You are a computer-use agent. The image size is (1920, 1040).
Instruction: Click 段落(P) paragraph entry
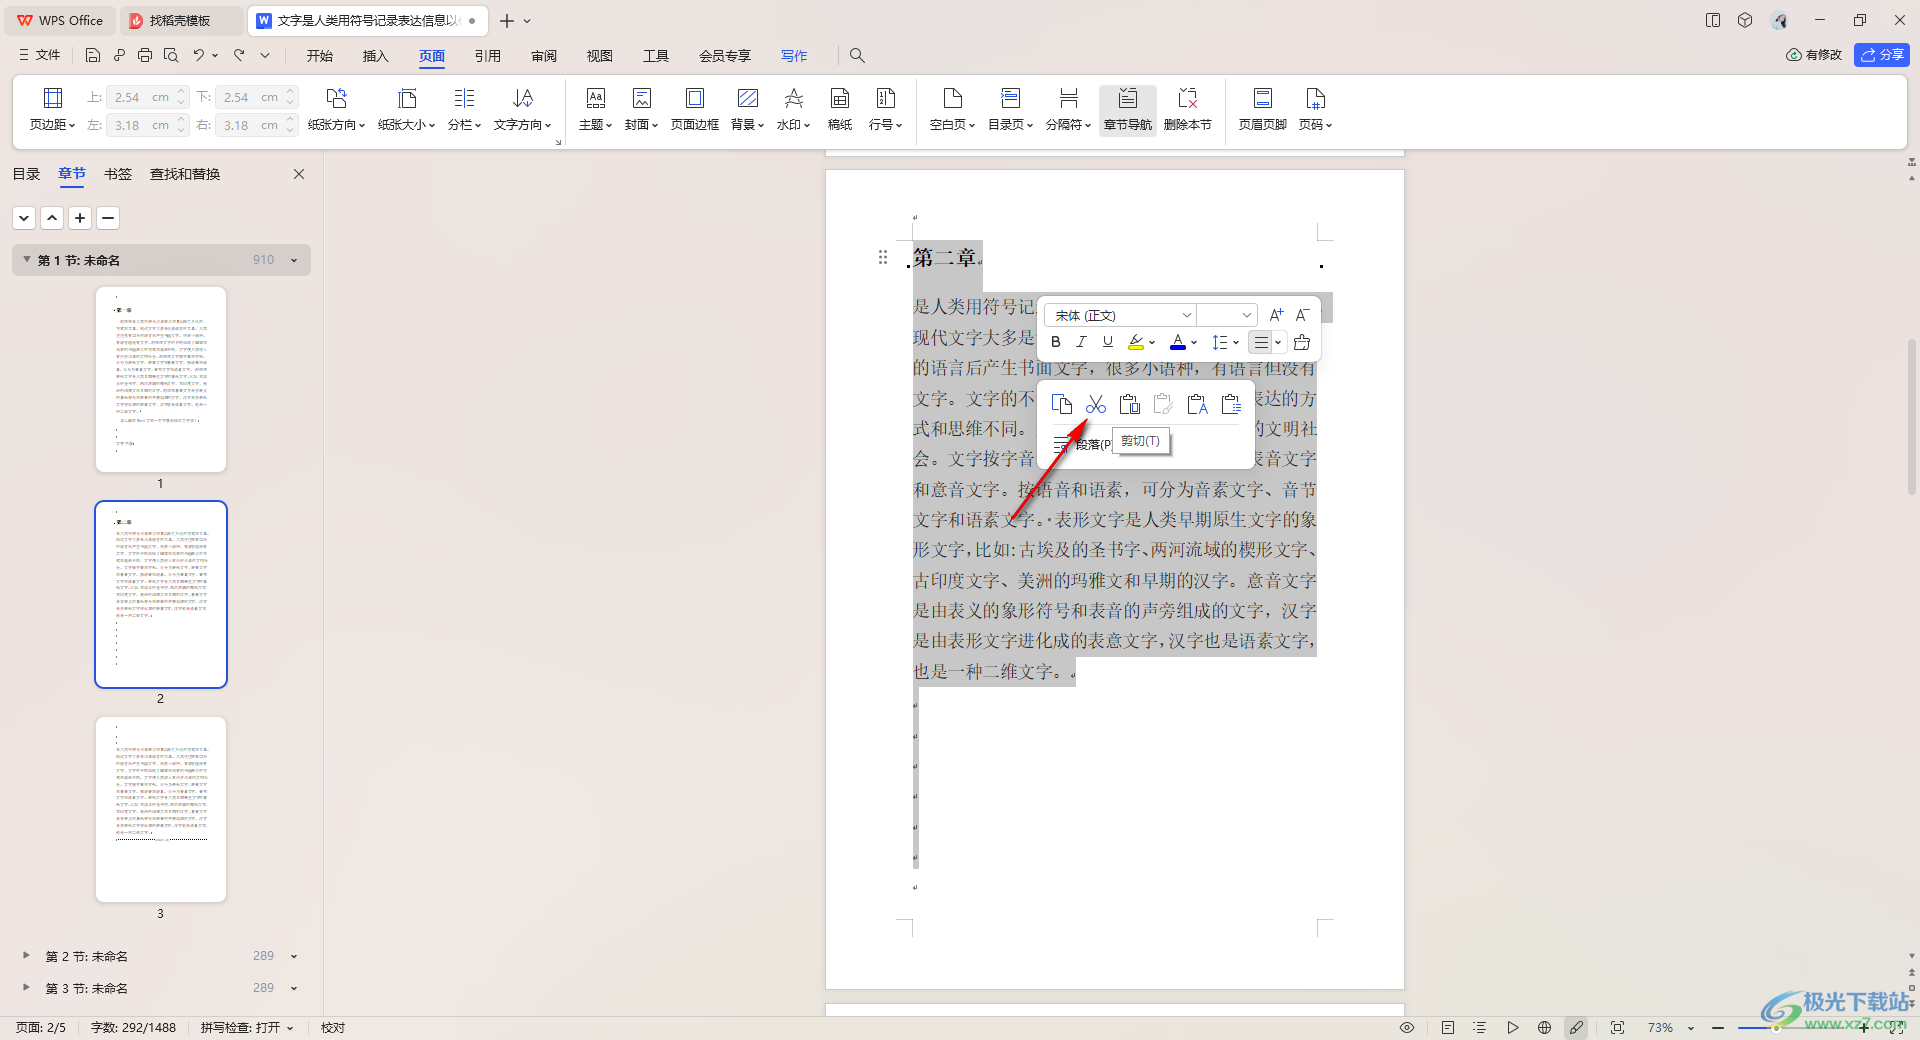click(x=1082, y=444)
